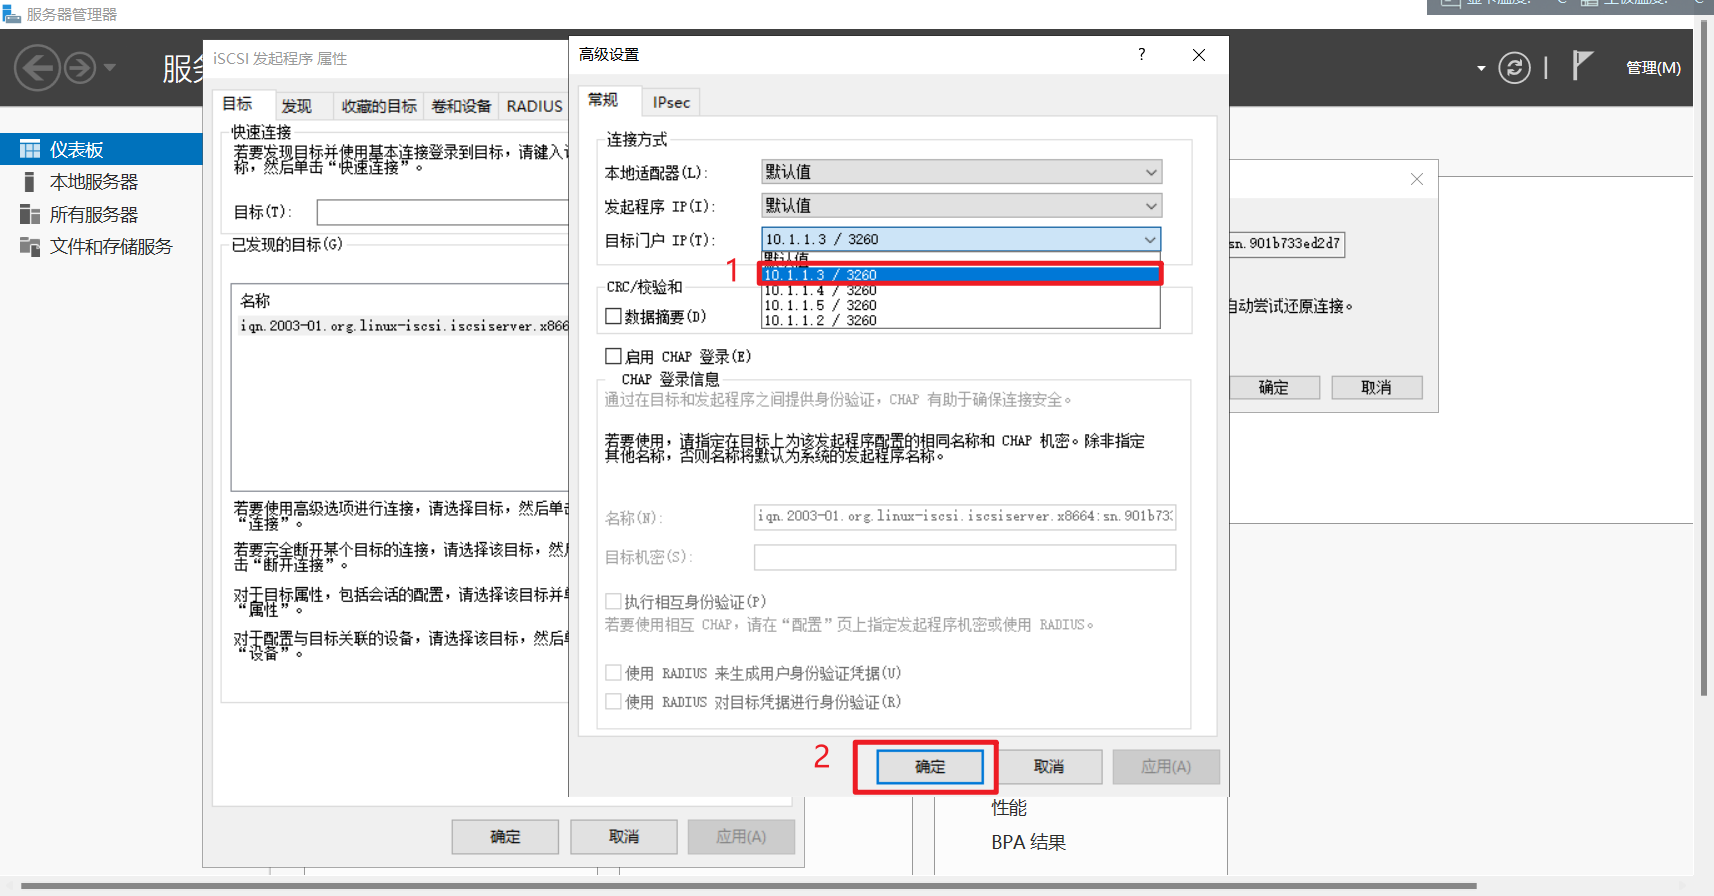Select 文件和存储服务 in the sidebar
Viewport: 1714px width, 896px height.
click(111, 246)
